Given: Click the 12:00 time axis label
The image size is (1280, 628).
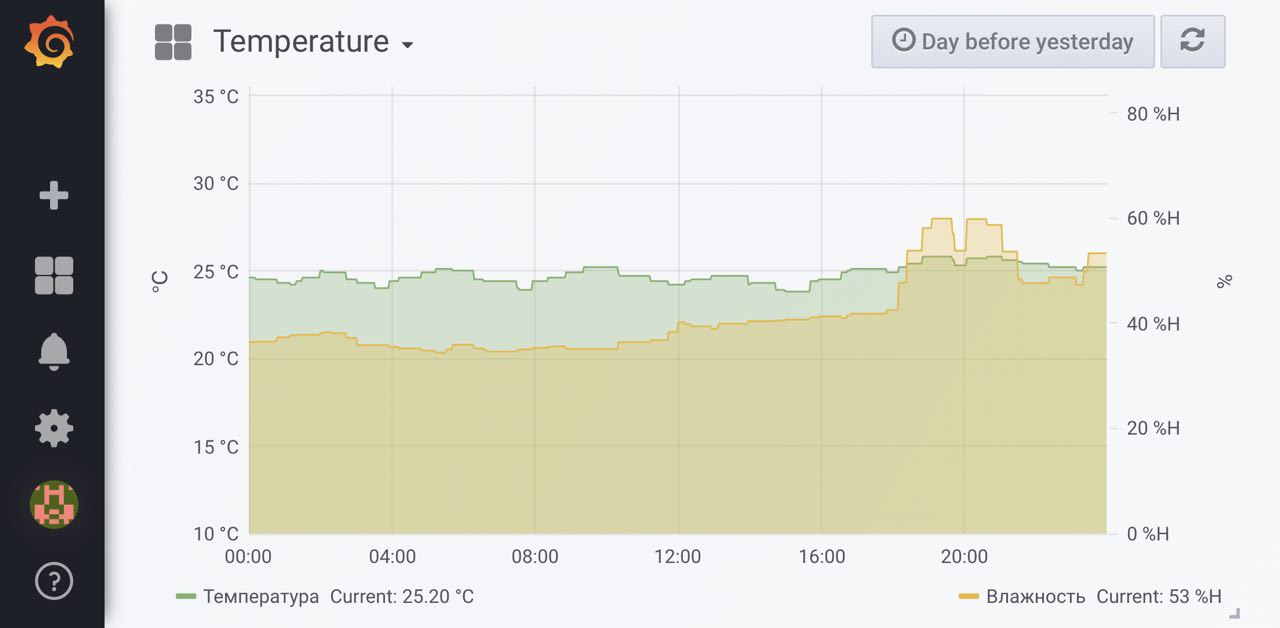Looking at the screenshot, I should click(678, 557).
